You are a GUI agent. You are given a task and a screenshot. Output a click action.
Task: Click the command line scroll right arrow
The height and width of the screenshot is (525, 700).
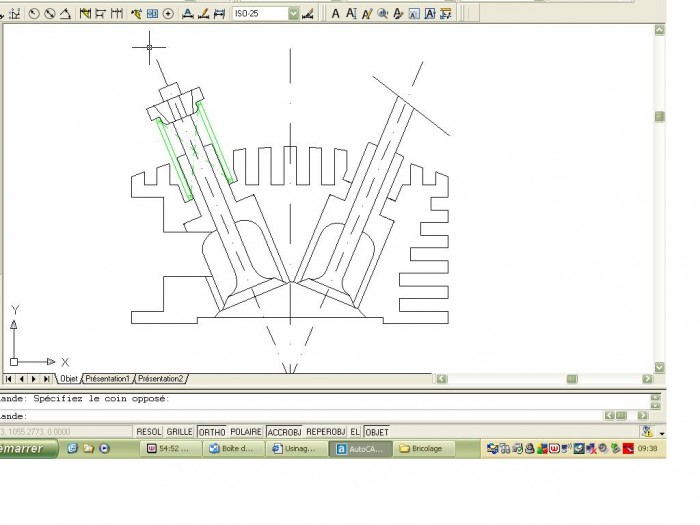642,416
